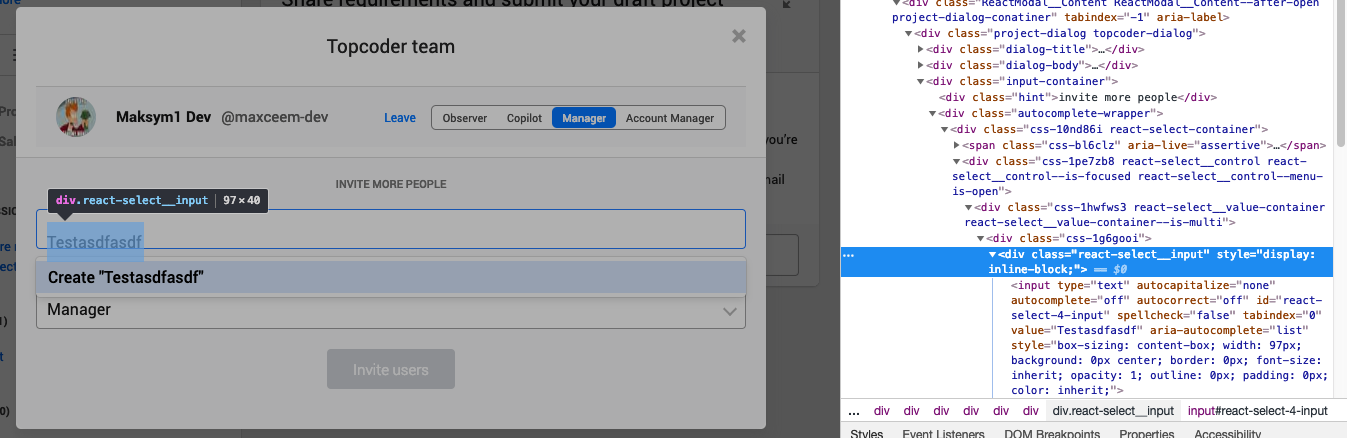Close the Topcoder team dialog
The height and width of the screenshot is (438, 1347).
739,37
